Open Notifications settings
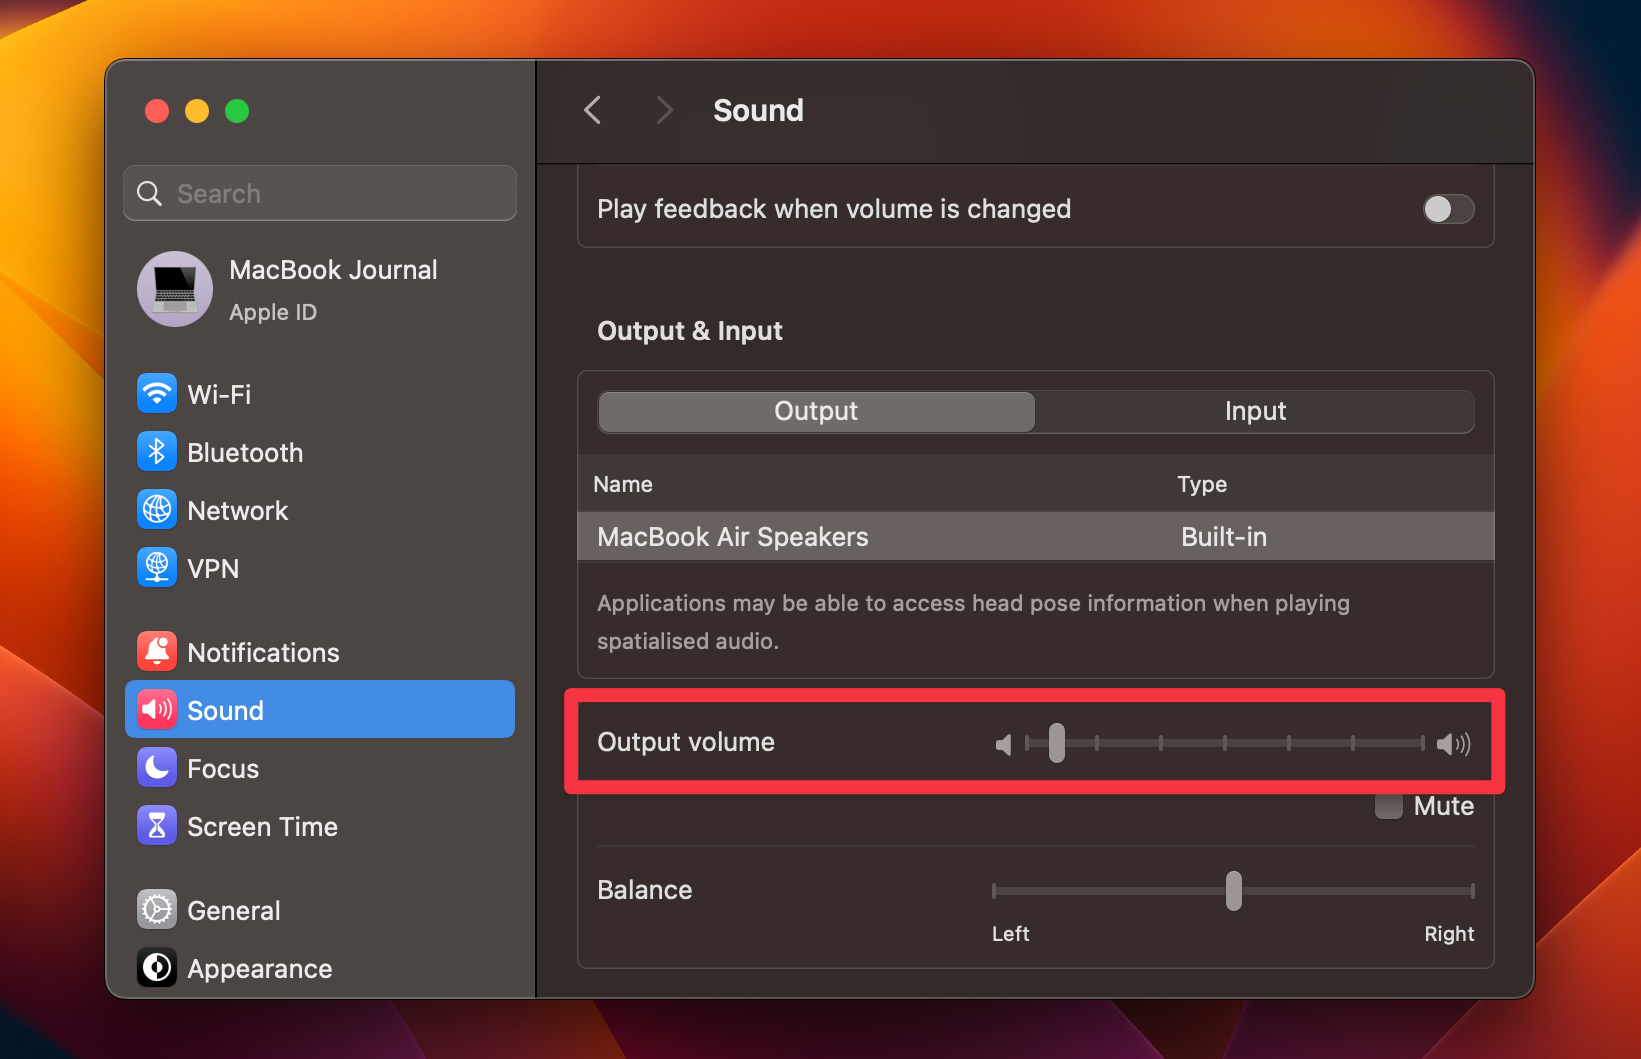The height and width of the screenshot is (1059, 1641). pos(263,652)
